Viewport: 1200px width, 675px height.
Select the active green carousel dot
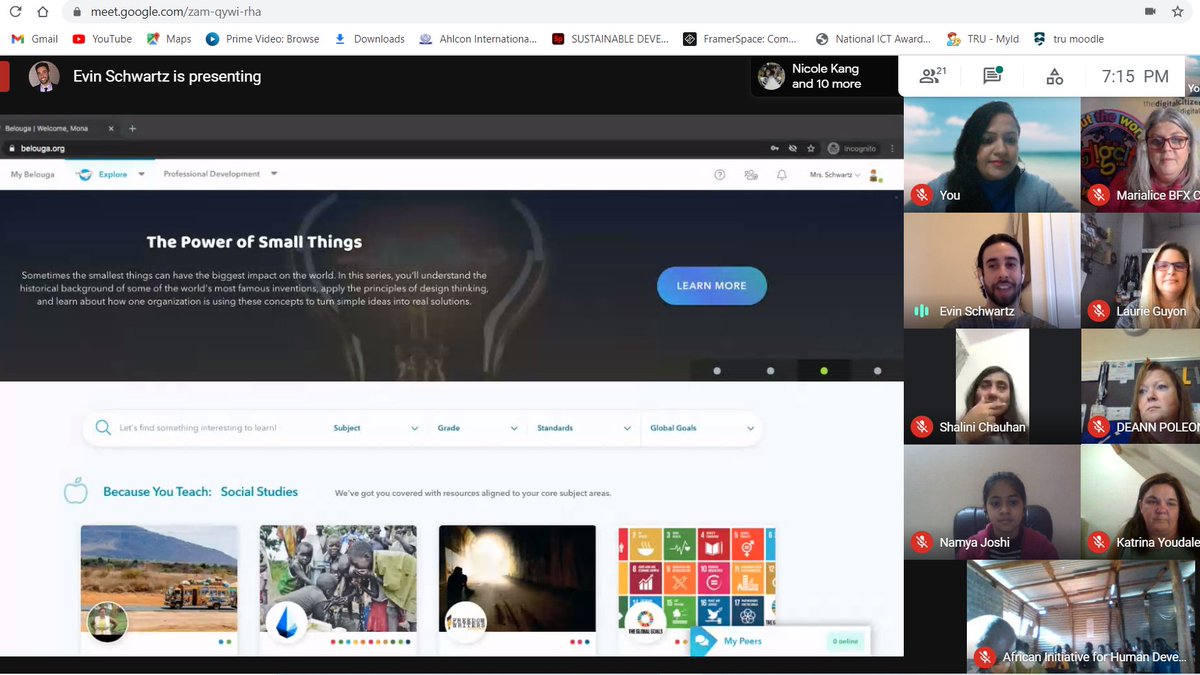point(824,371)
